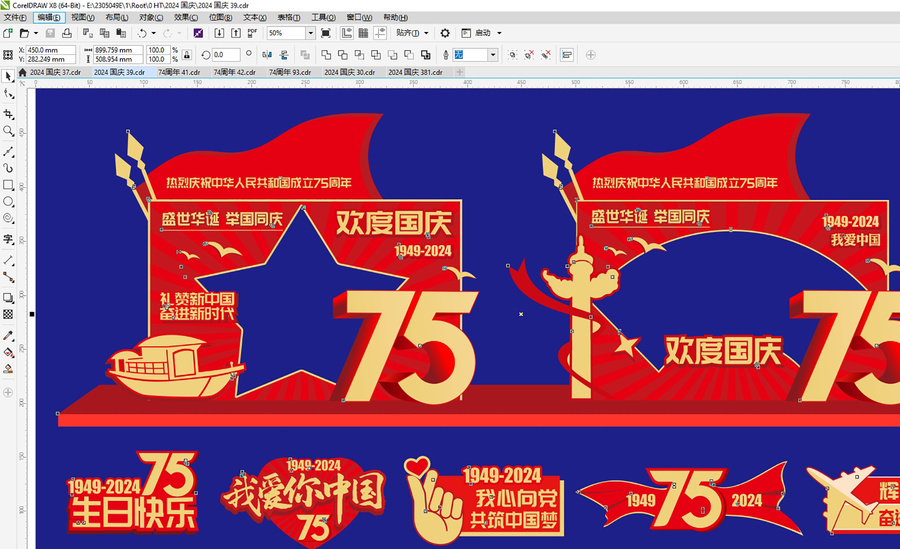Select the Artistic Media tool
Image resolution: width=900 pixels, height=549 pixels.
coord(8,168)
